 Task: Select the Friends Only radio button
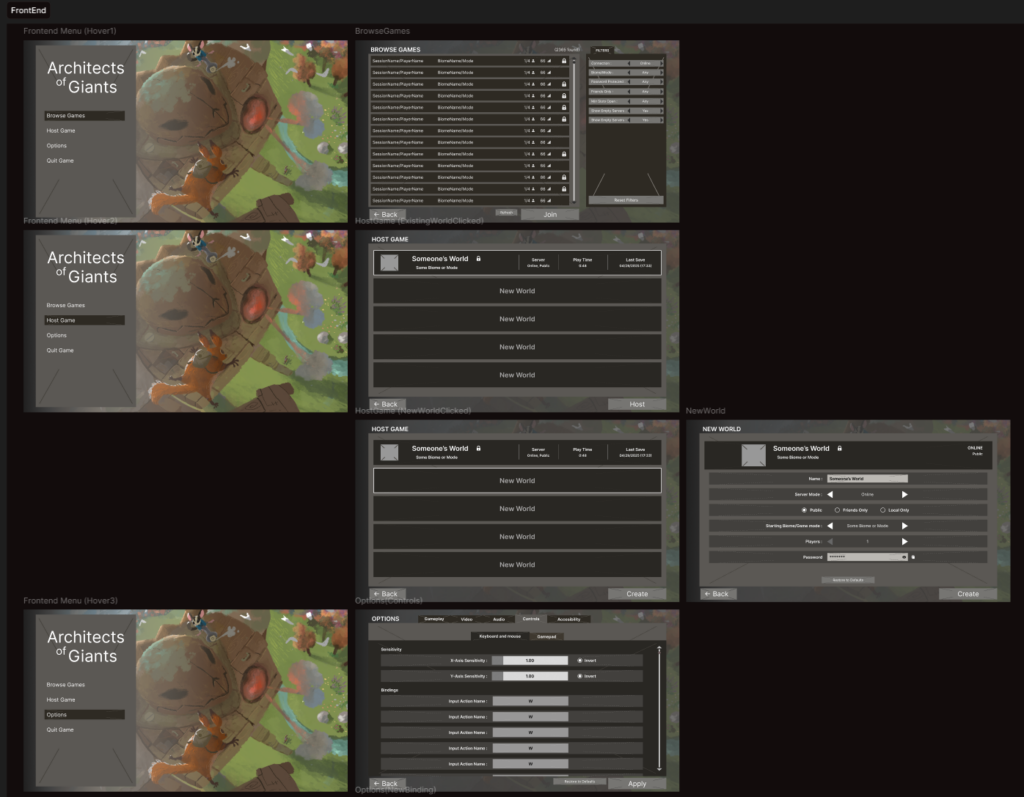click(837, 510)
